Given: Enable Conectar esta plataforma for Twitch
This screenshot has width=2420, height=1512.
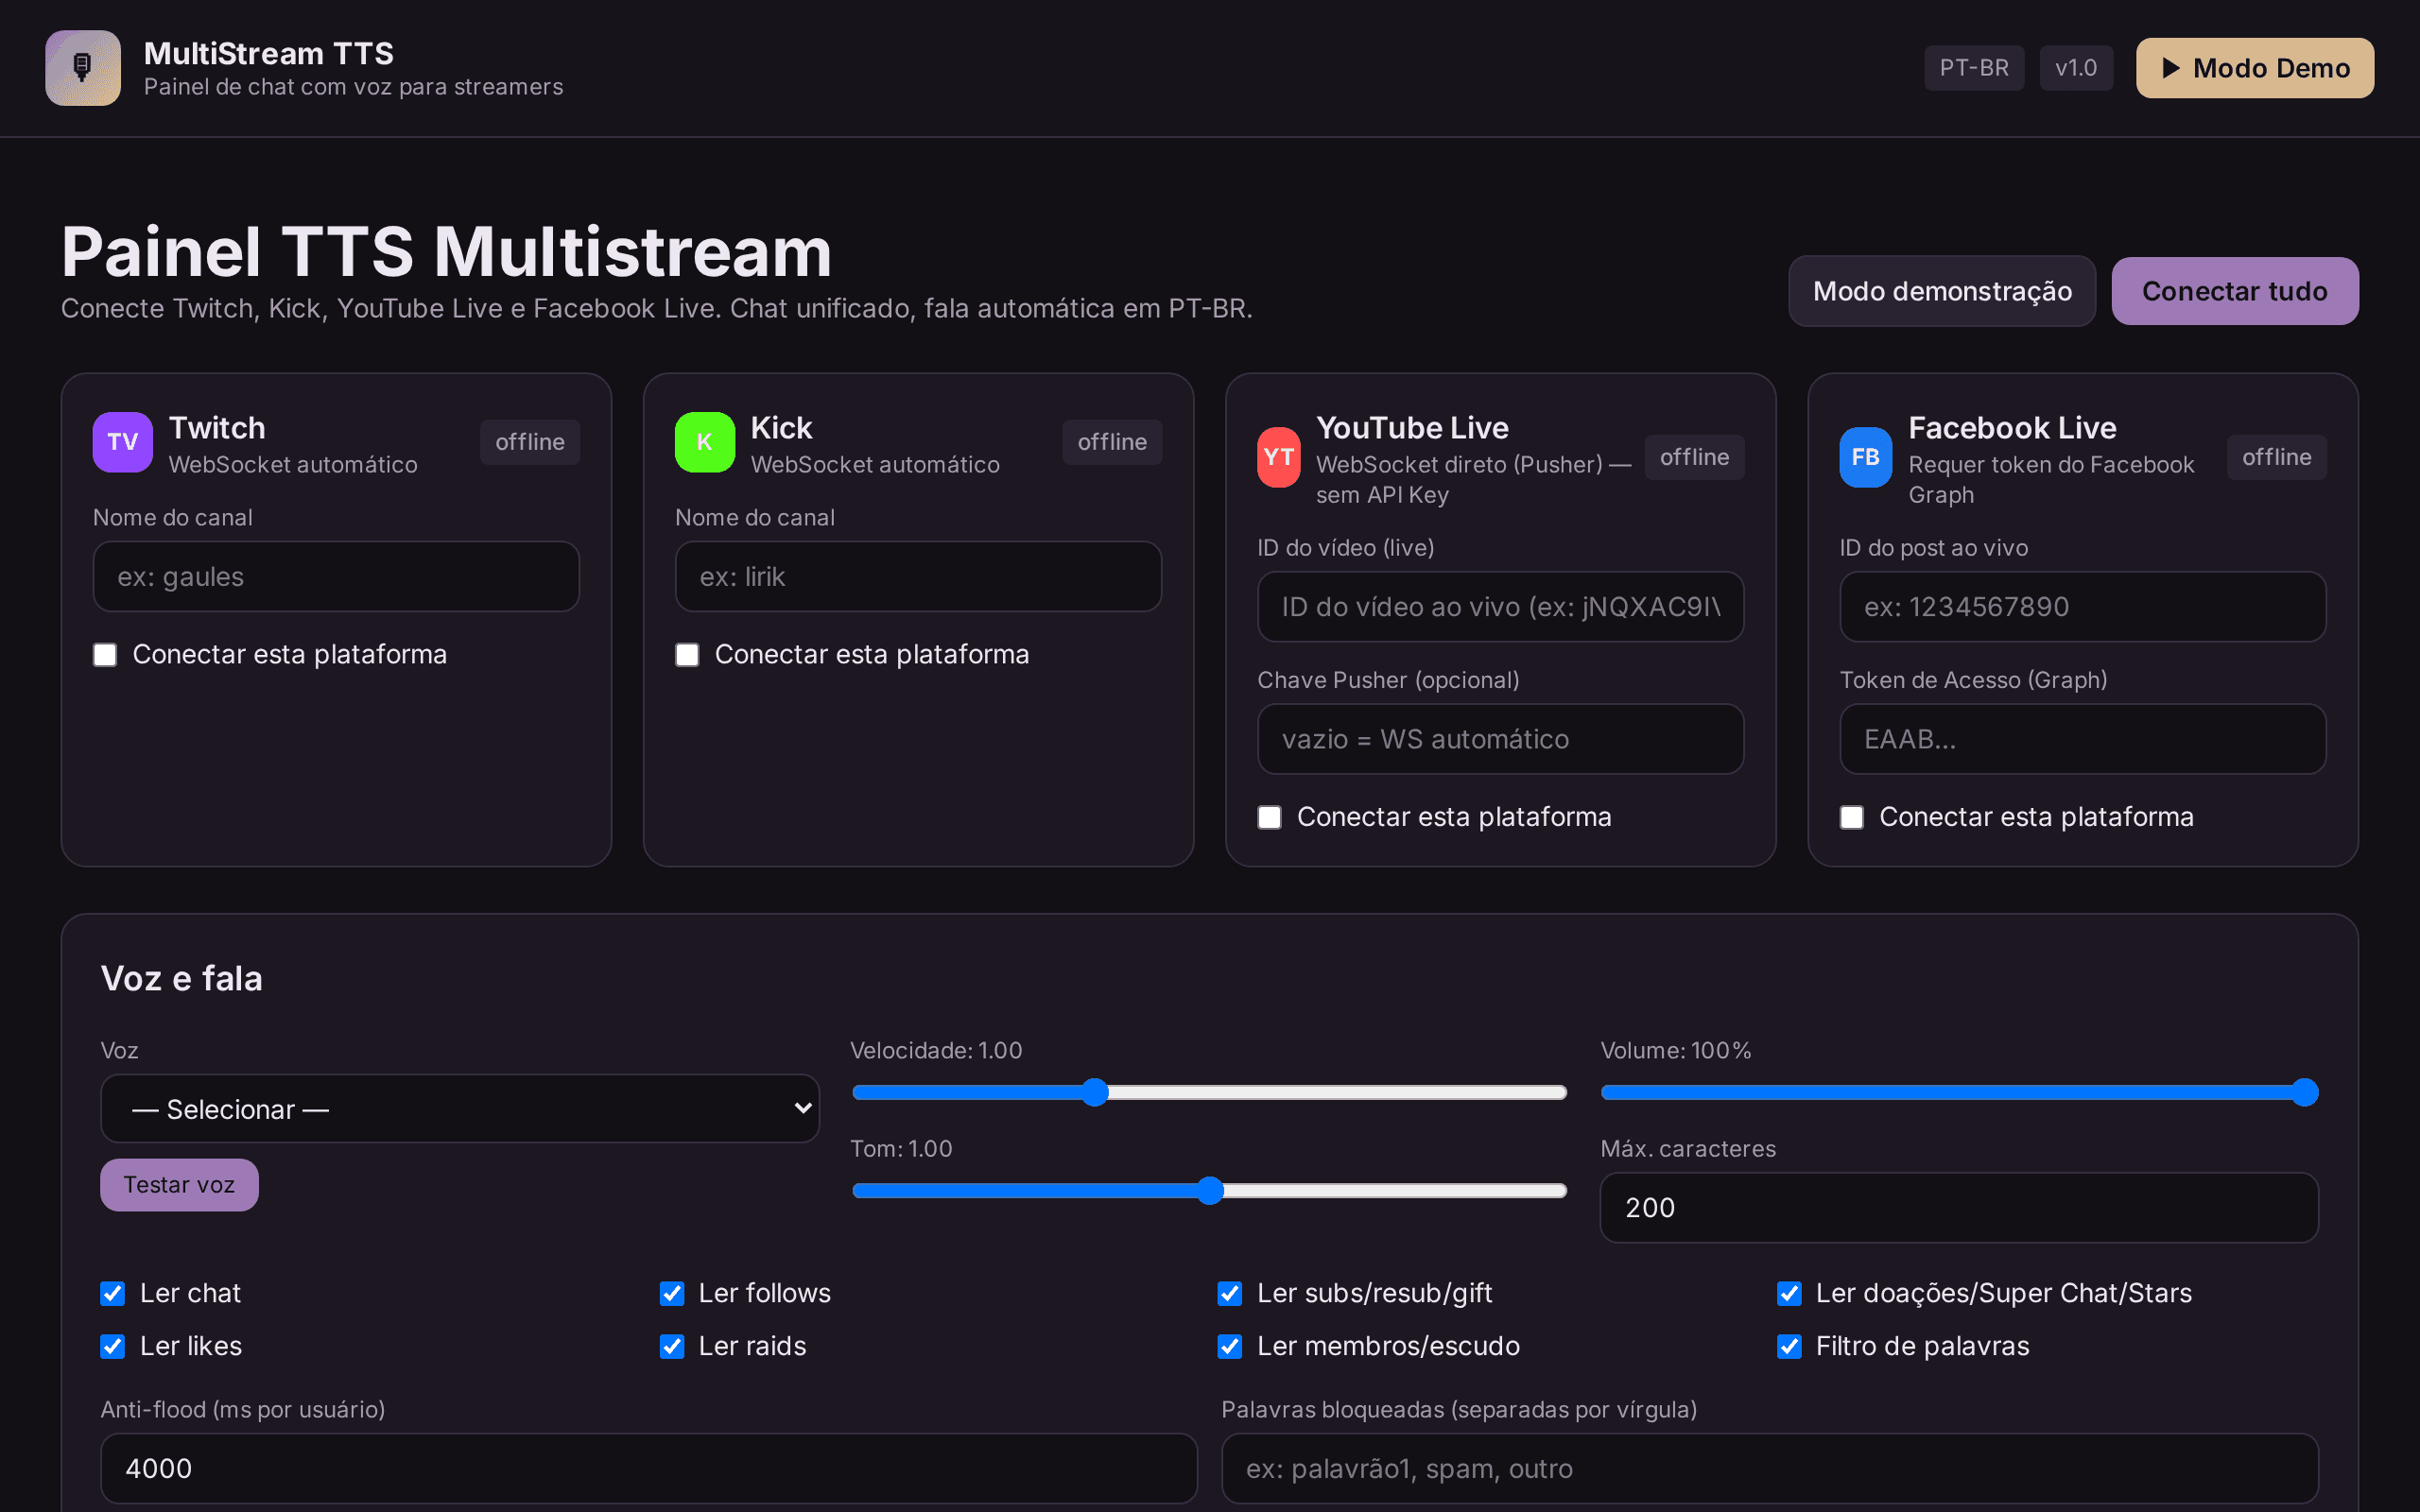Looking at the screenshot, I should click(105, 655).
